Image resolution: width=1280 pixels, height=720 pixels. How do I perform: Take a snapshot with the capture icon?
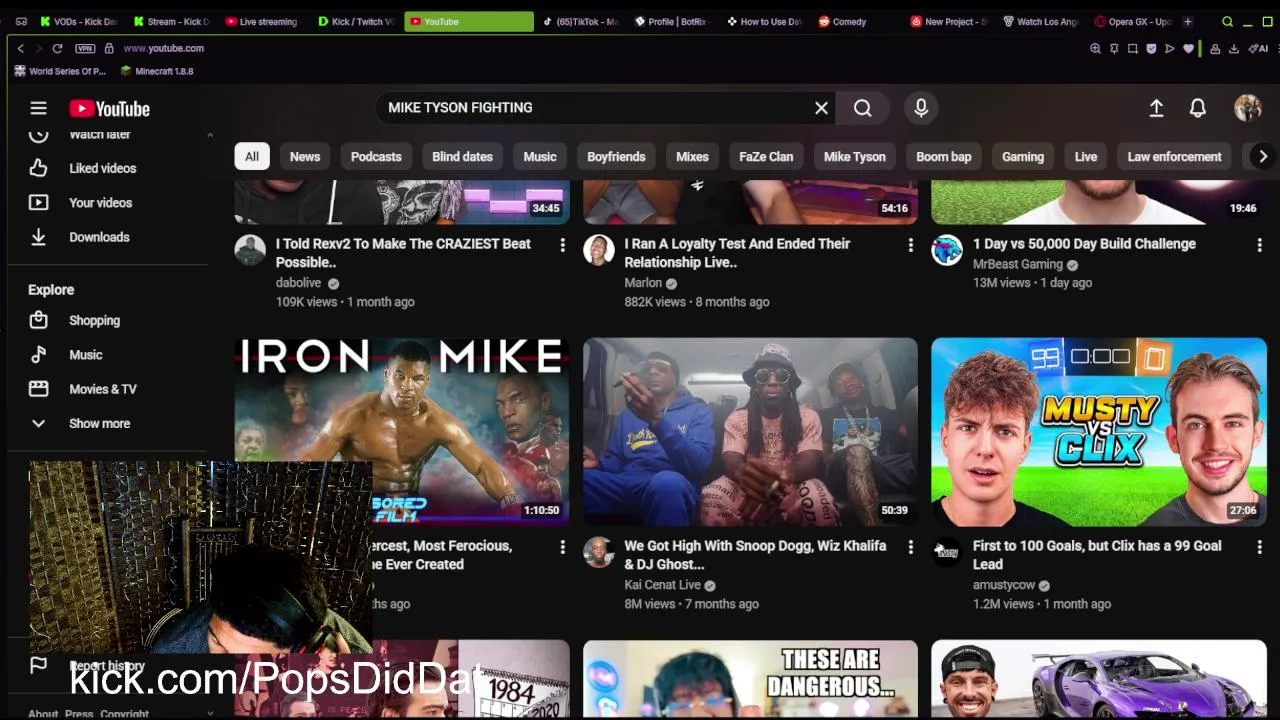click(x=1132, y=48)
